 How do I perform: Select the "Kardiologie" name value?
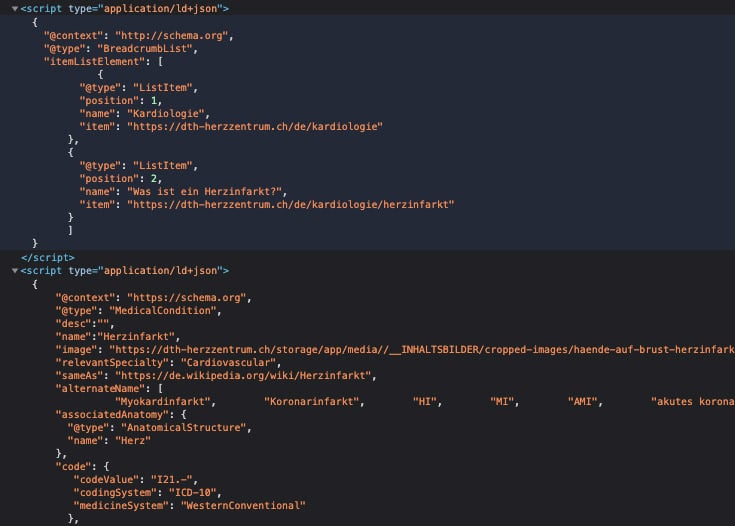click(166, 113)
